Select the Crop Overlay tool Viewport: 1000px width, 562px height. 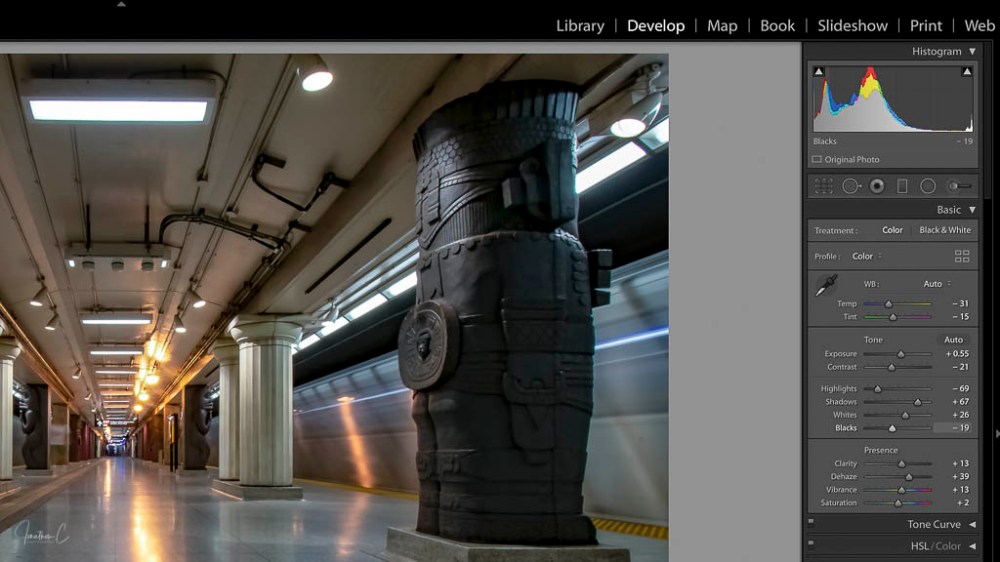click(x=823, y=186)
